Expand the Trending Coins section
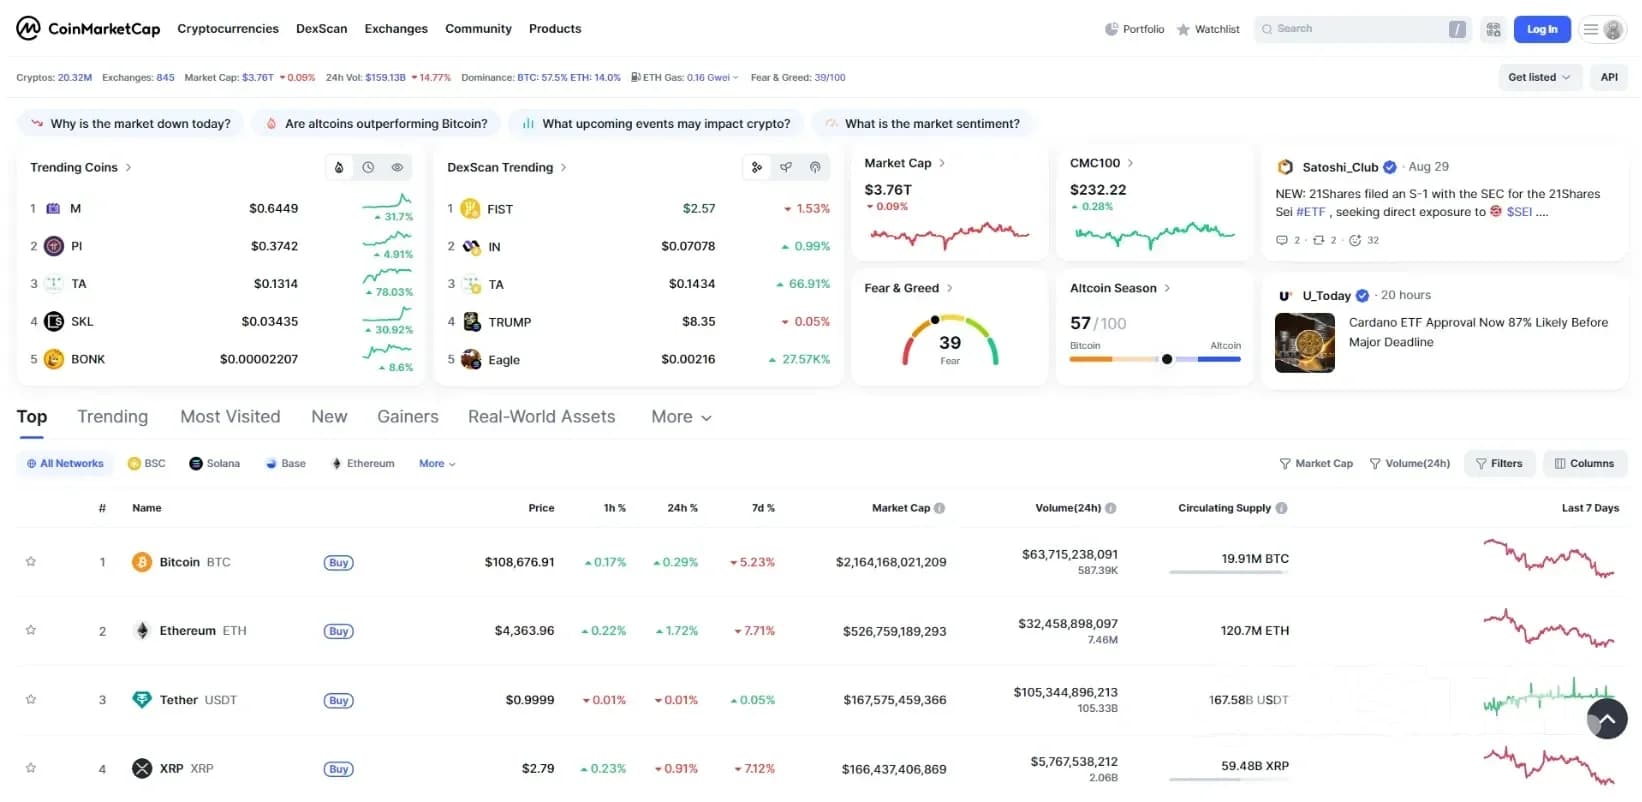Viewport: 1642px width, 802px height. [x=81, y=167]
